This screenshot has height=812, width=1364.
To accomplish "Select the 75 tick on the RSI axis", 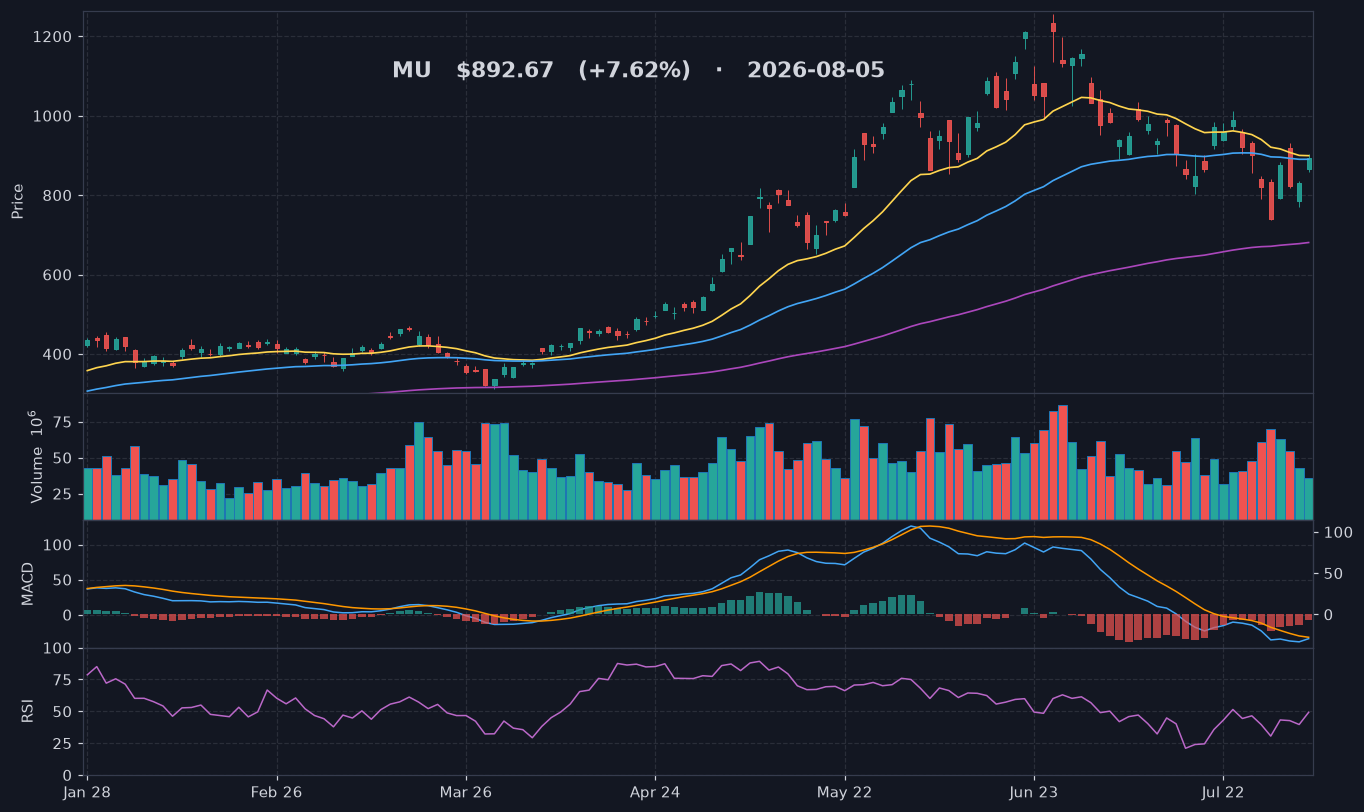I will click(61, 680).
